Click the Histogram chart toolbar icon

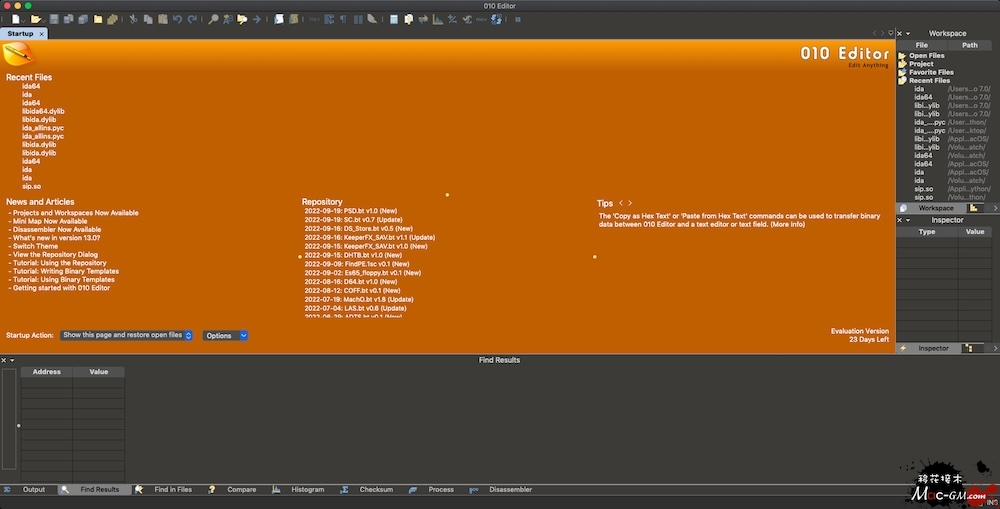point(438,19)
